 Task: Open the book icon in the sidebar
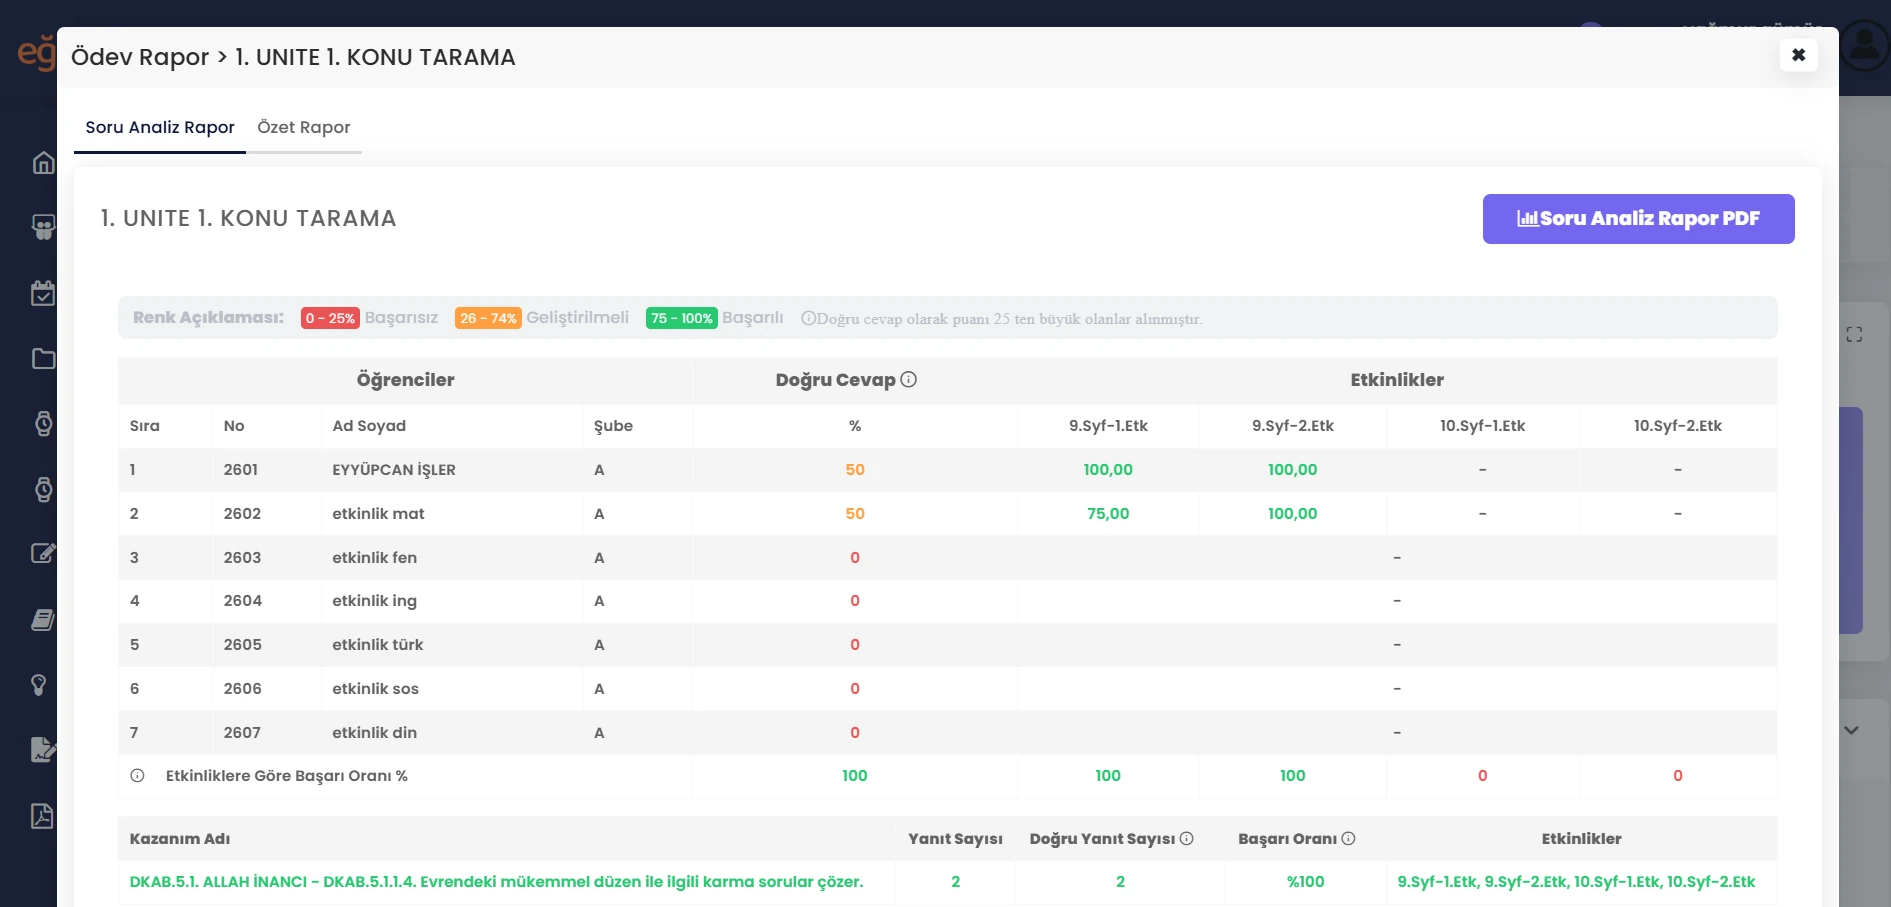[x=43, y=620]
